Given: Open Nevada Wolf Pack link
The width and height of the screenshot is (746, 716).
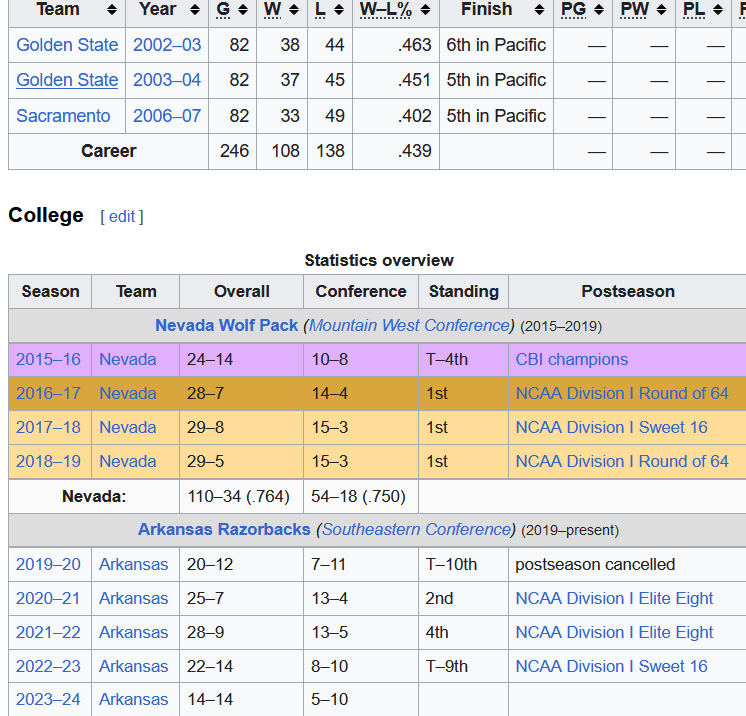Looking at the screenshot, I should pyautogui.click(x=226, y=325).
